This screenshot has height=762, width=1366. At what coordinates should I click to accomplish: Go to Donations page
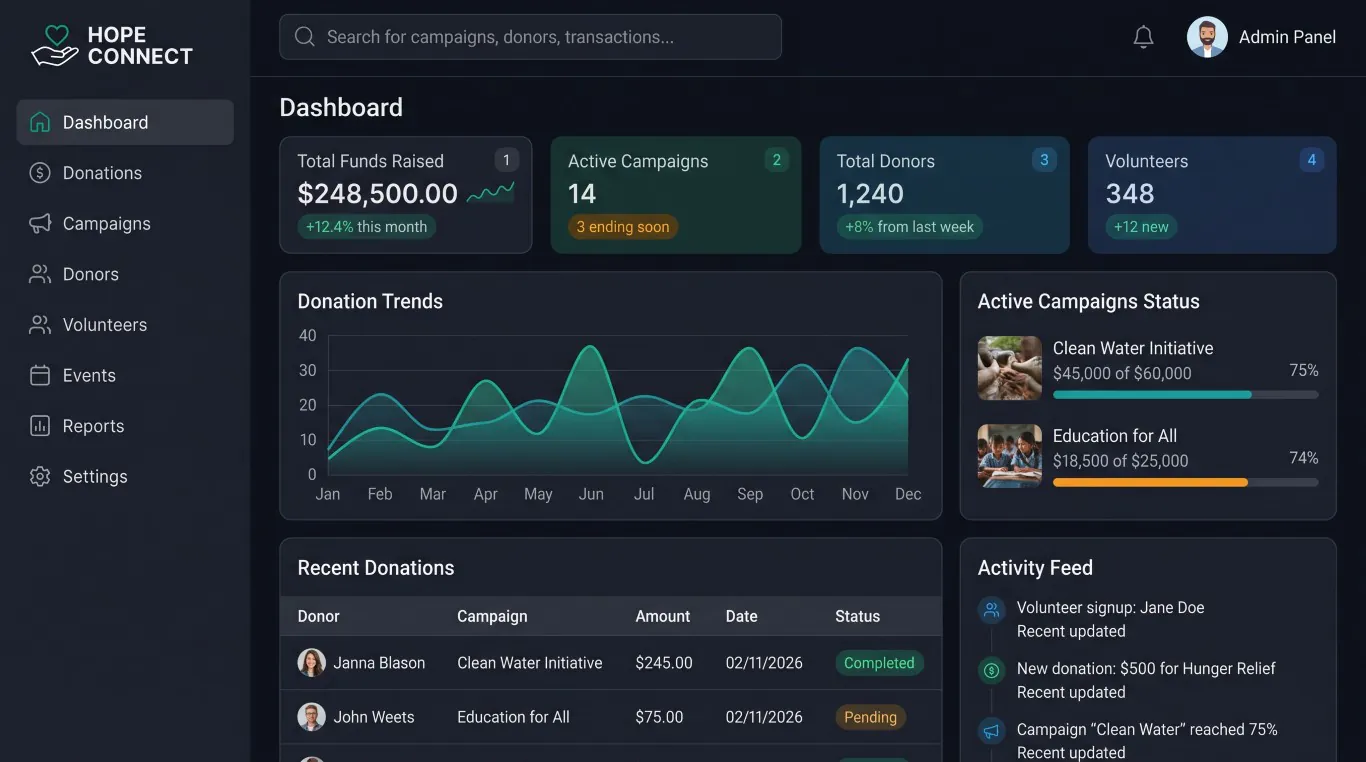pos(125,173)
